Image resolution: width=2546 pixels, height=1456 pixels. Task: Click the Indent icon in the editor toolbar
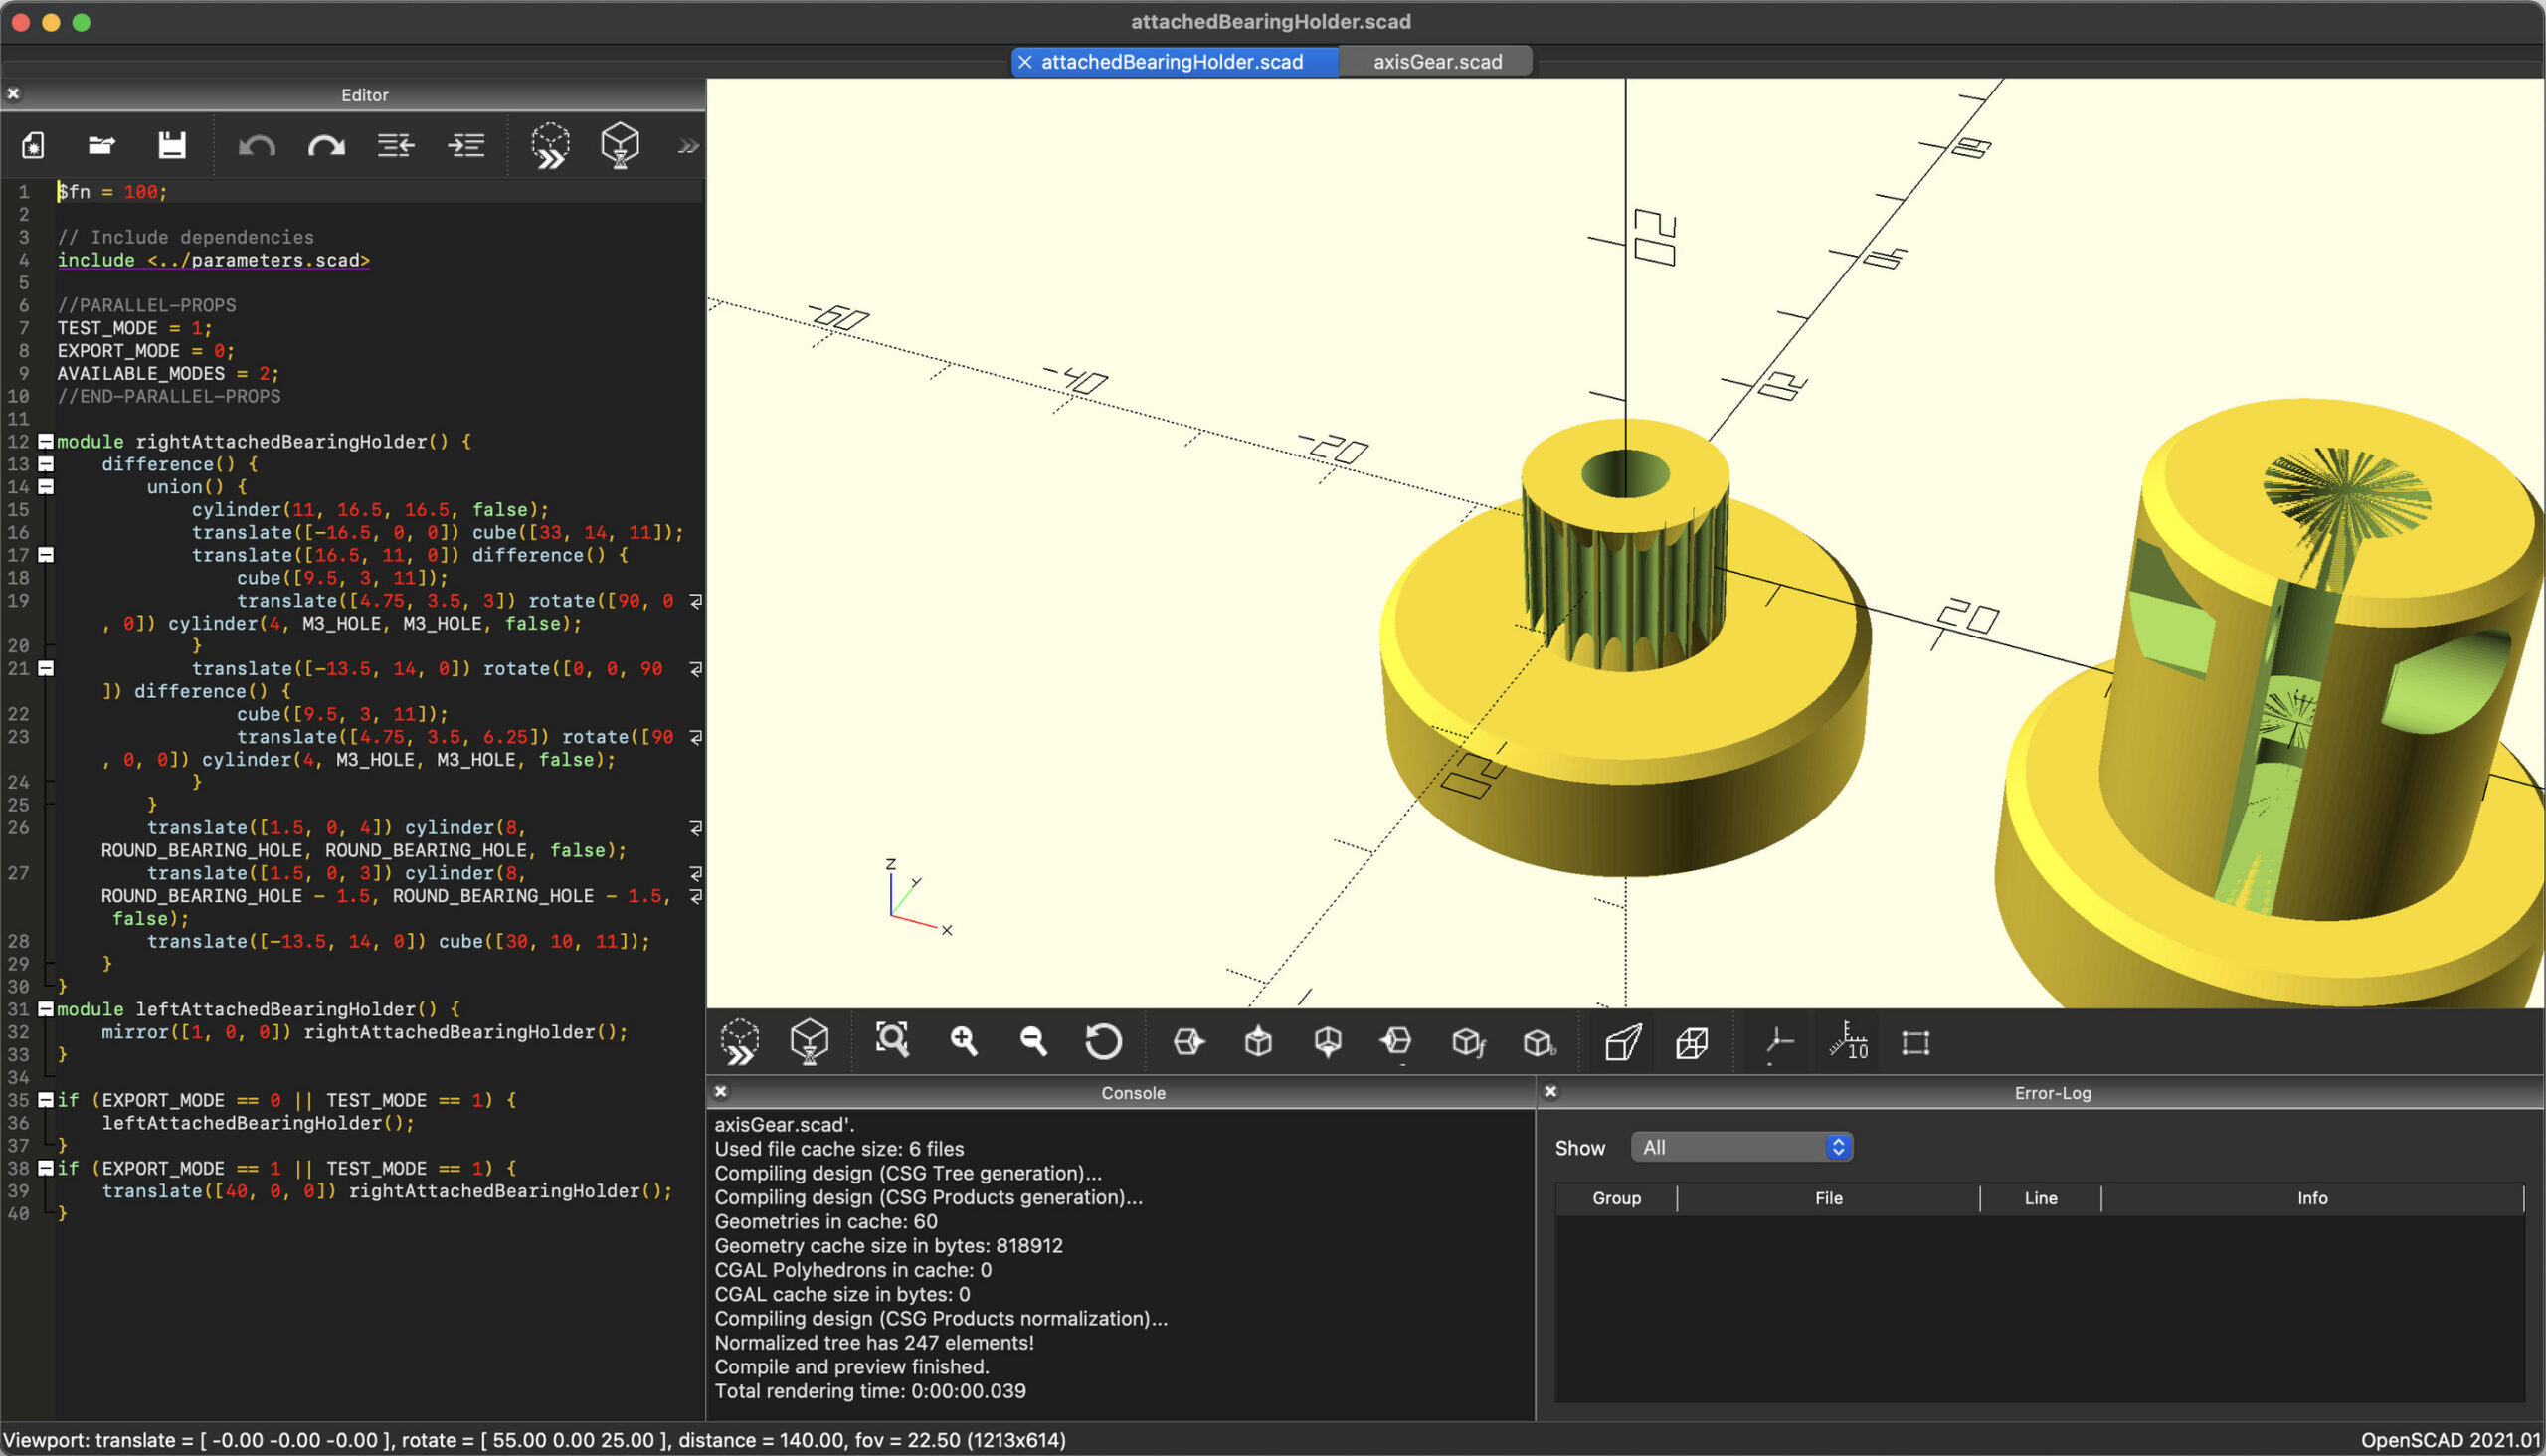[465, 145]
